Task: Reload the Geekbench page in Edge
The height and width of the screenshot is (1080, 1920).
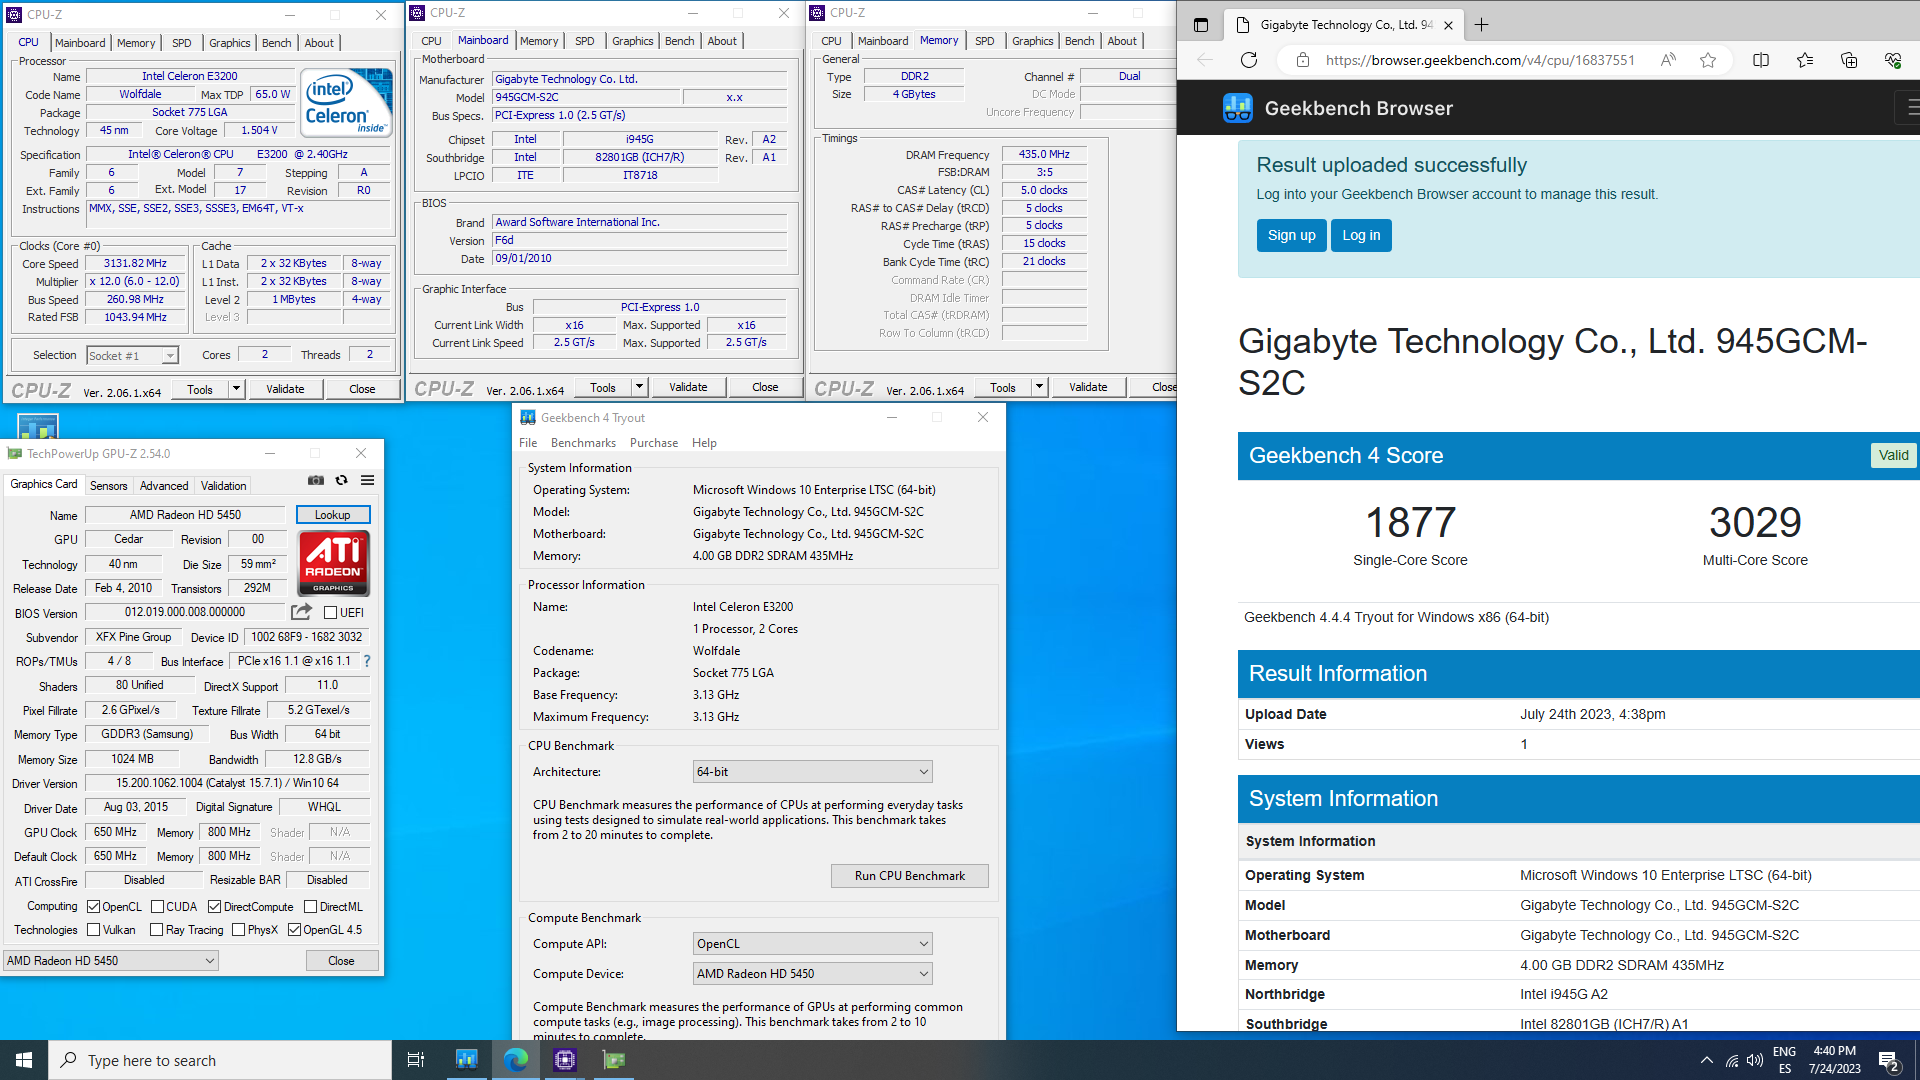Action: tap(1249, 60)
